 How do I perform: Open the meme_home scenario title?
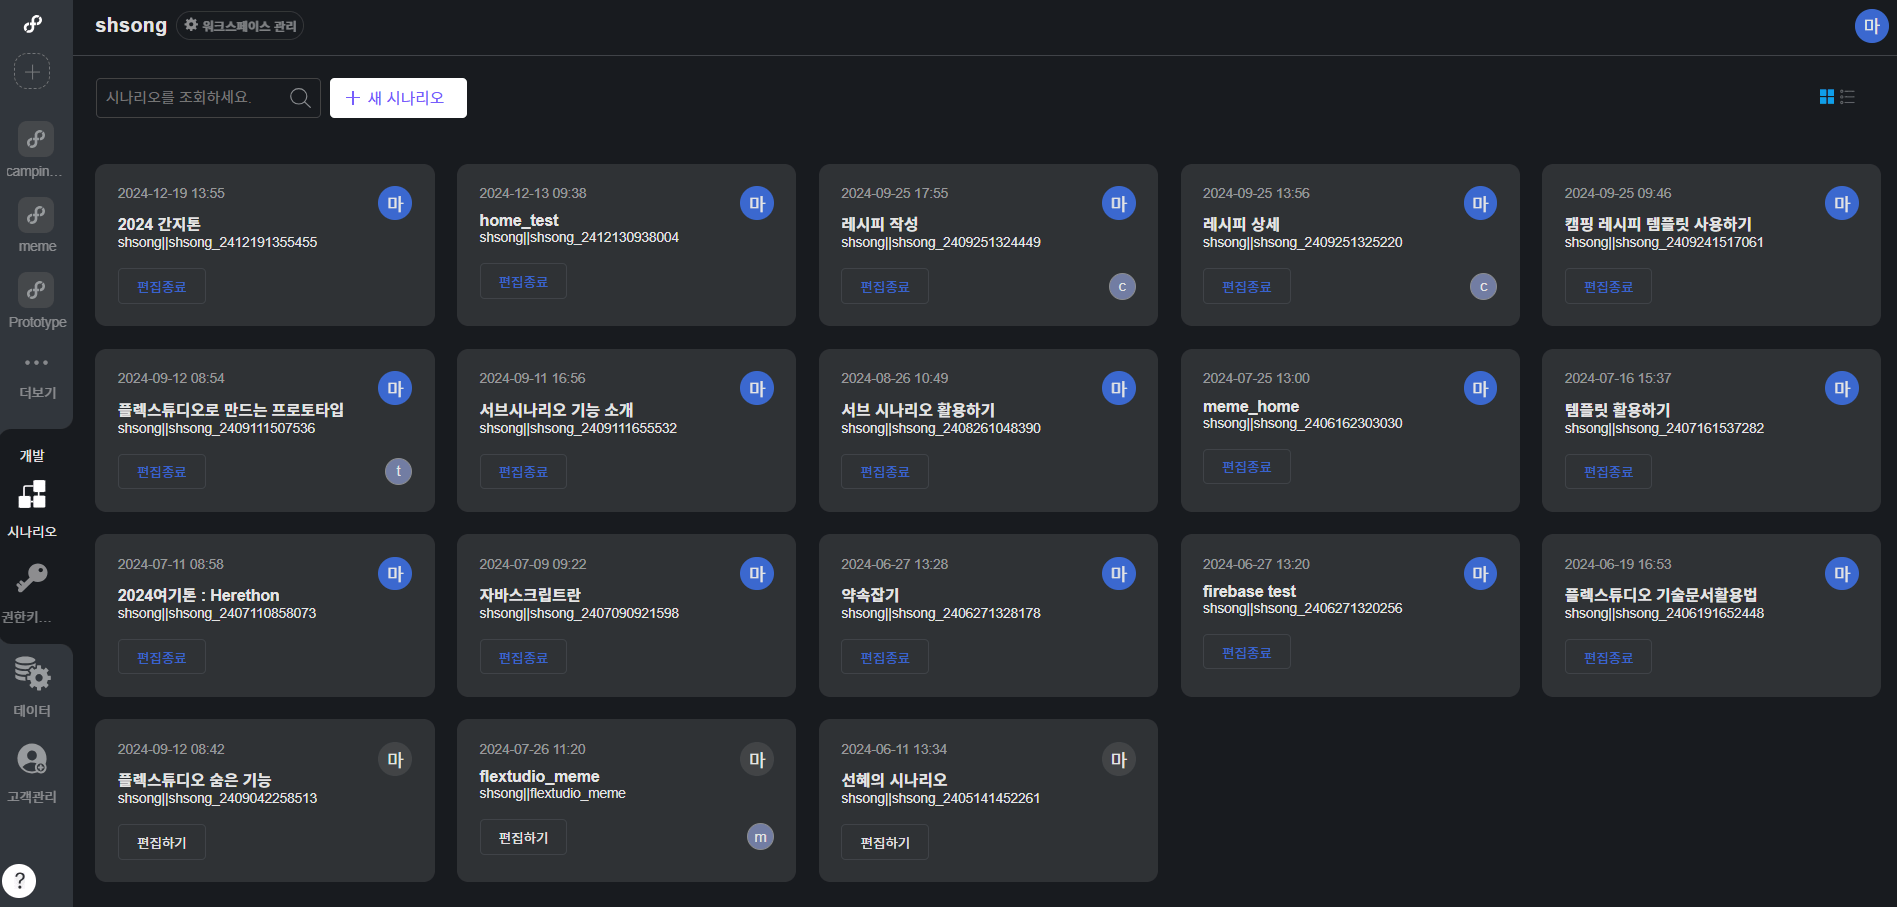[x=1251, y=406]
